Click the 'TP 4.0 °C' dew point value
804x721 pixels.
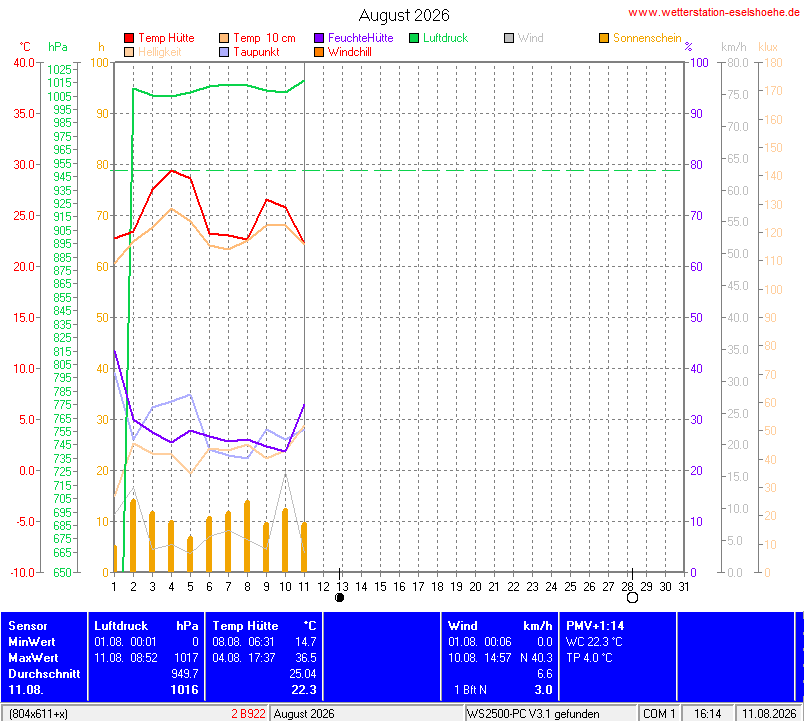click(589, 657)
